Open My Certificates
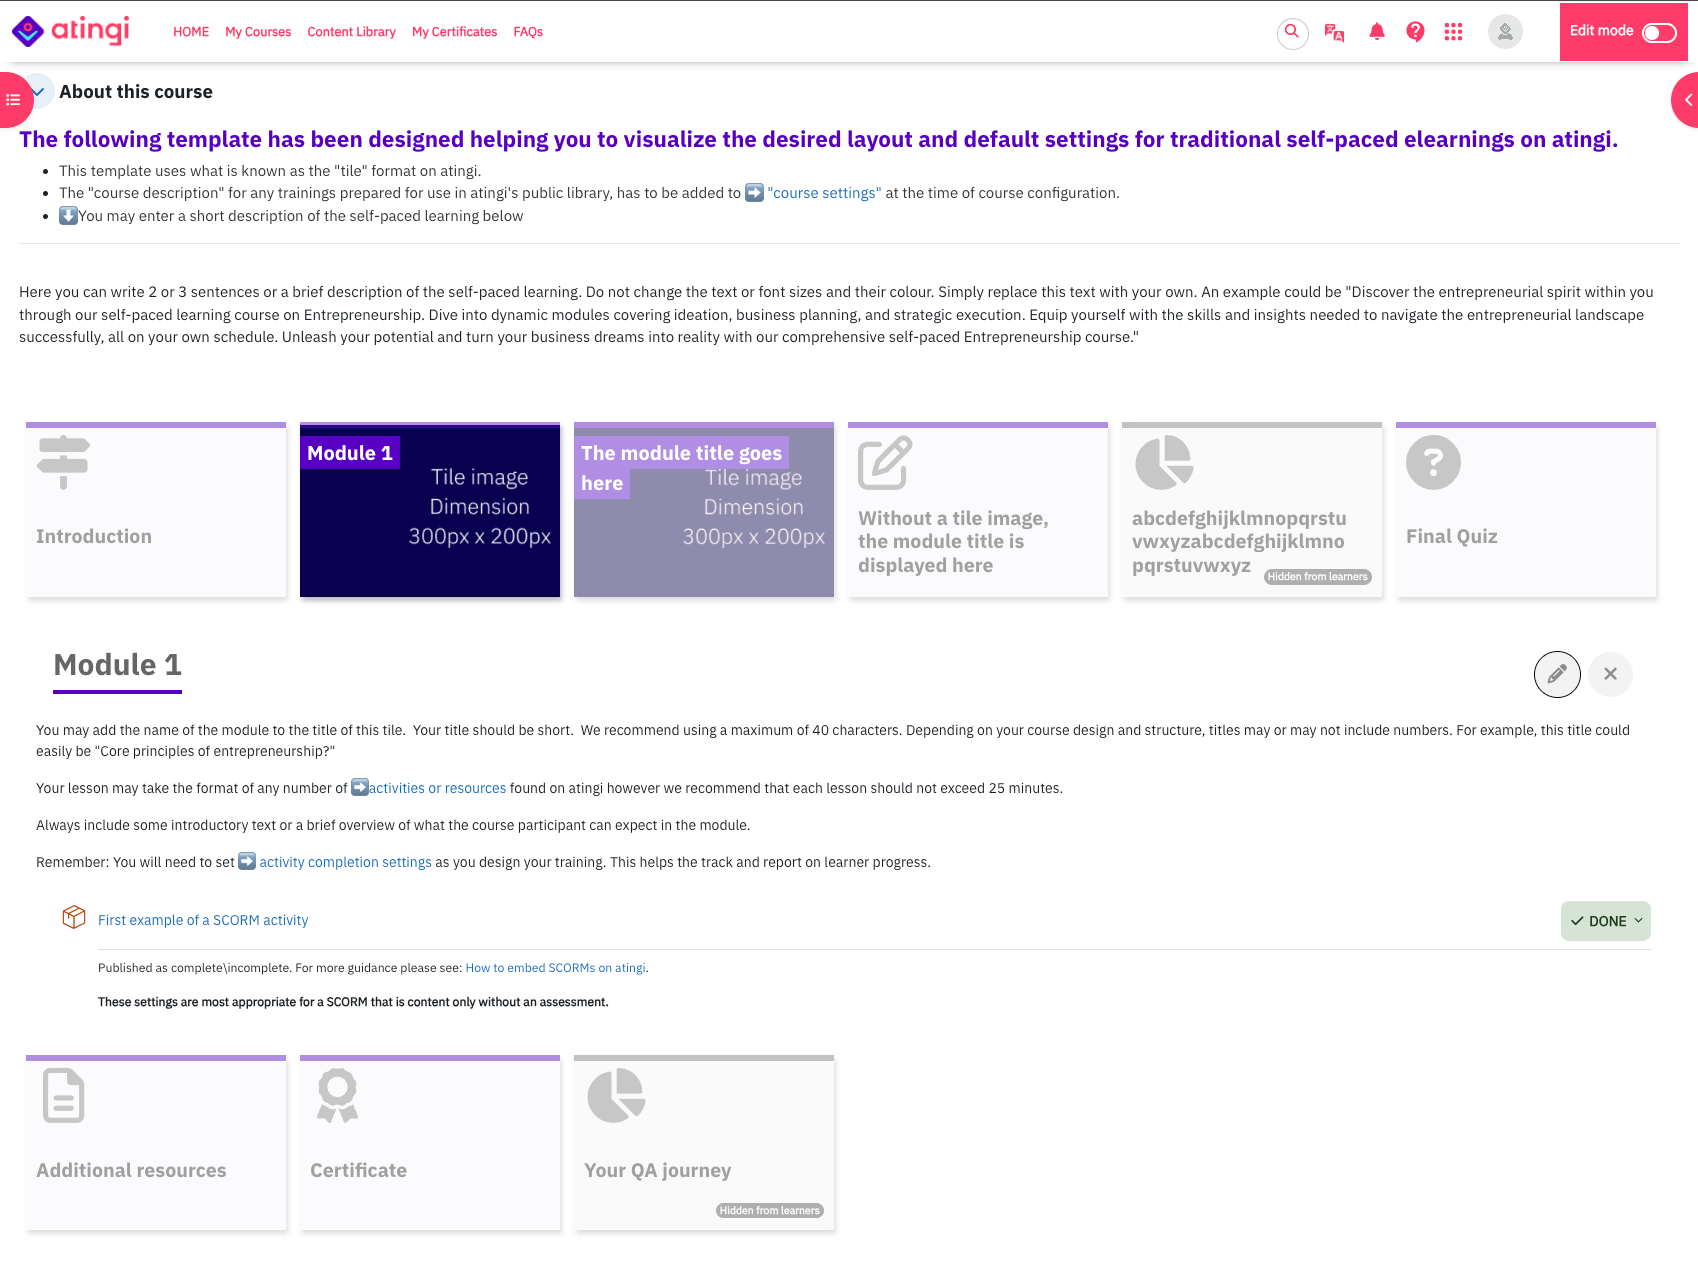 455,32
